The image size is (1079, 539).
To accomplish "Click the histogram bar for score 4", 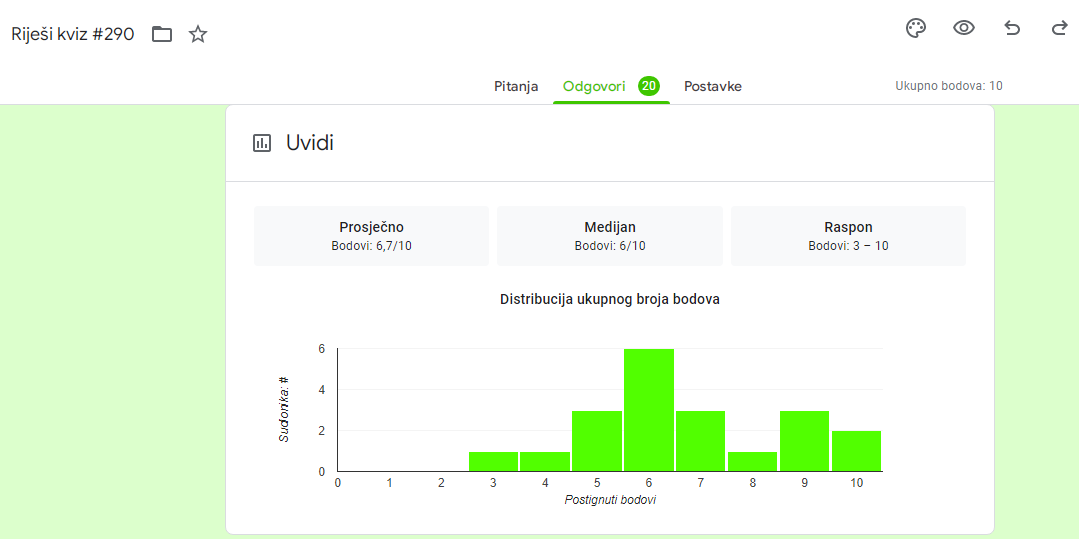I will [x=545, y=461].
